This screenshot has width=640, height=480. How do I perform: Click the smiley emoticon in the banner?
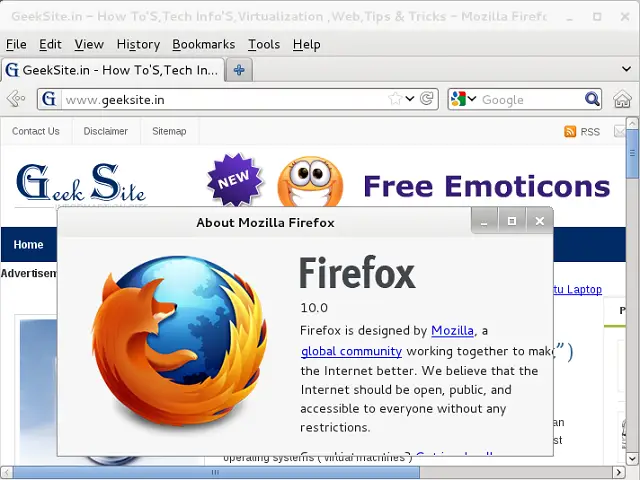tap(310, 182)
